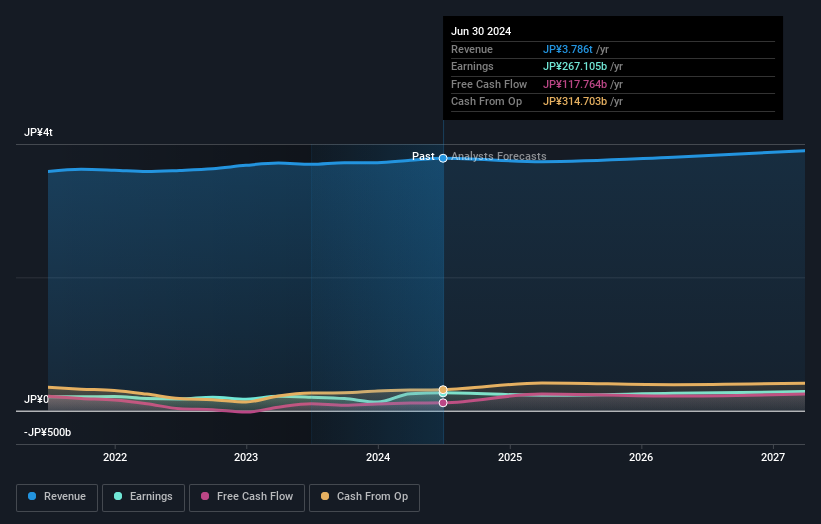Click the Cash From Op label in tooltip
Viewport: 821px width, 524px height.
tap(486, 102)
